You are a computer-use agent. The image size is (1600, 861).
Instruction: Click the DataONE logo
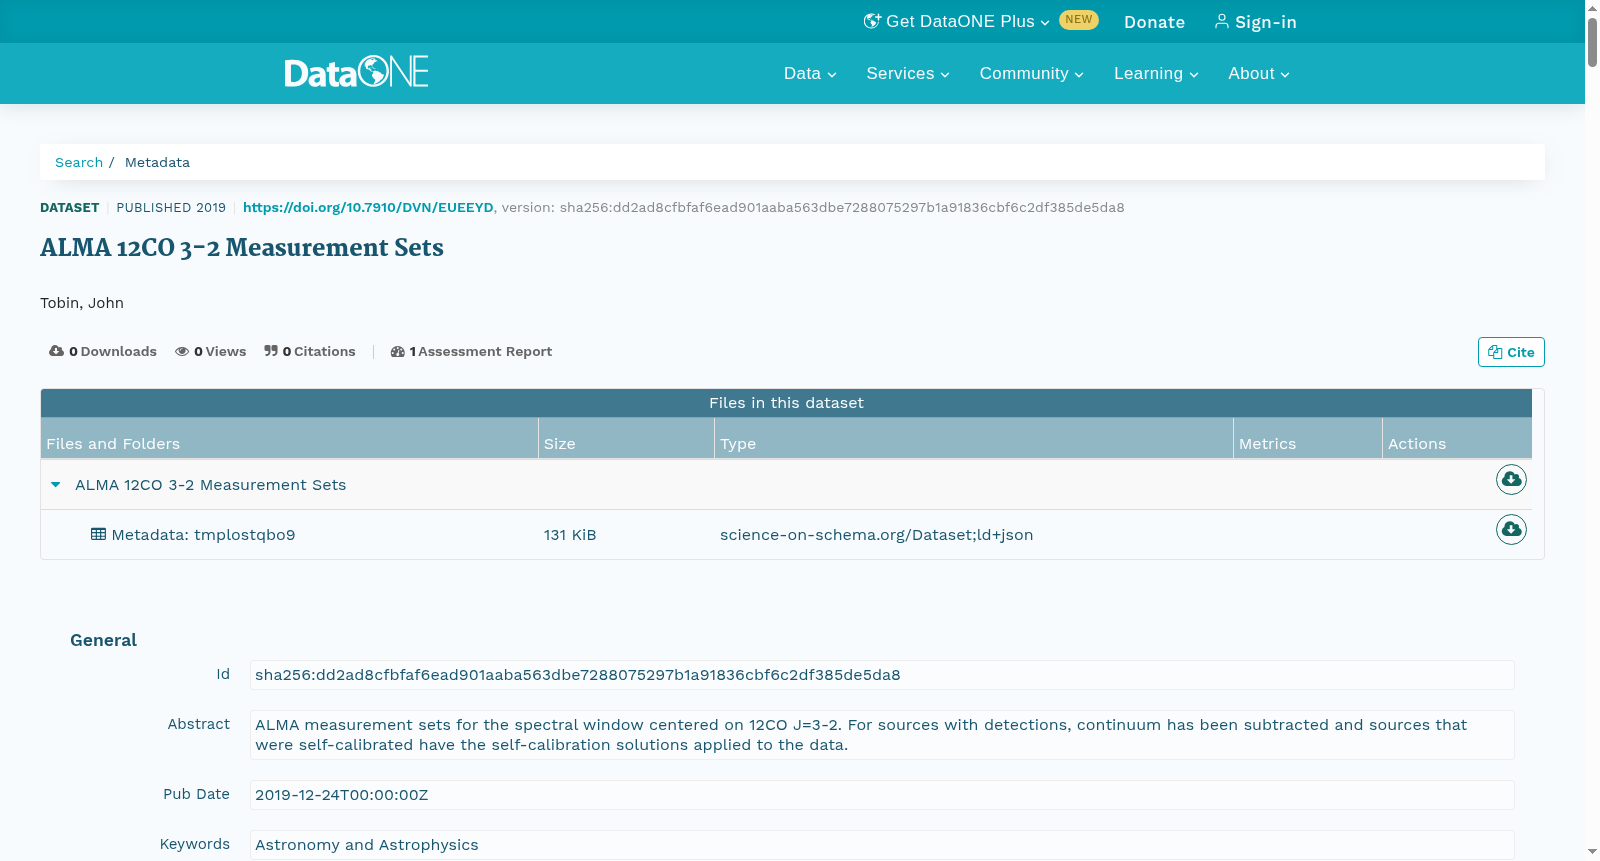point(356,72)
